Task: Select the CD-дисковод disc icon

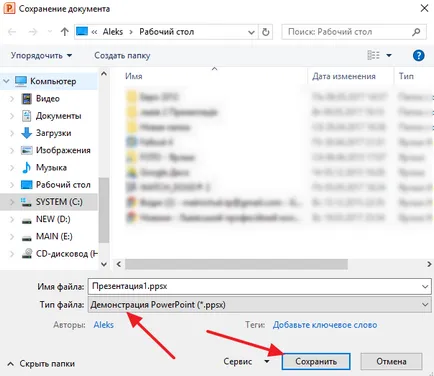Action: (27, 254)
